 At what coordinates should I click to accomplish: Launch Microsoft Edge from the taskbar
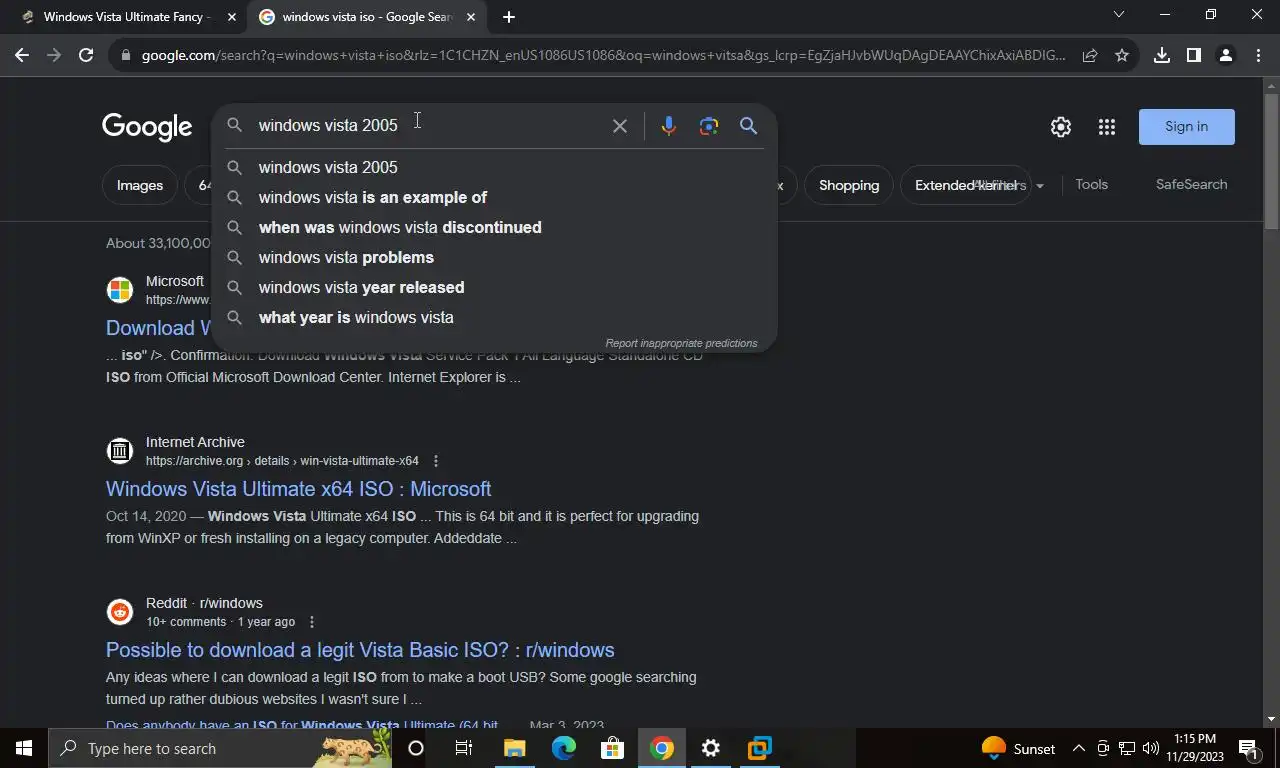(564, 748)
